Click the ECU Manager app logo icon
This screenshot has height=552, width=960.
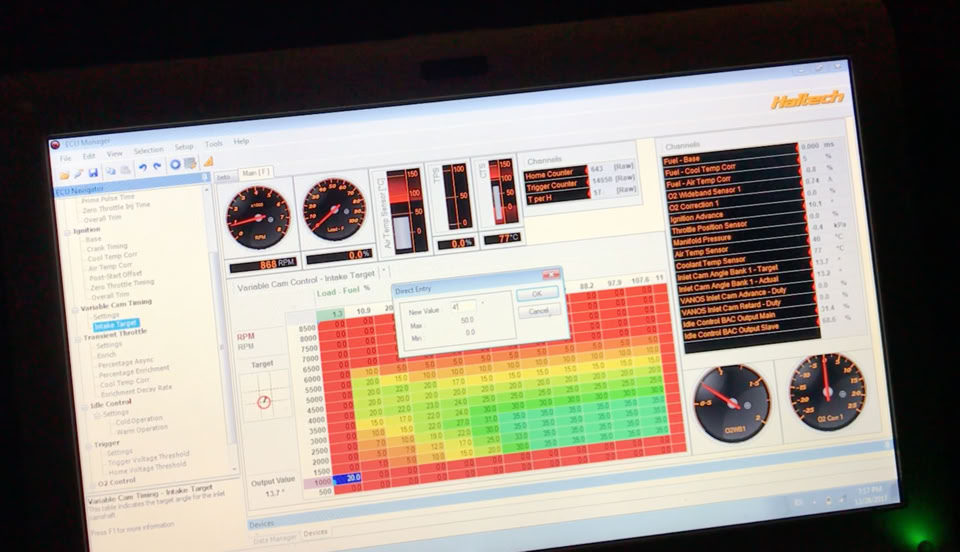56,145
